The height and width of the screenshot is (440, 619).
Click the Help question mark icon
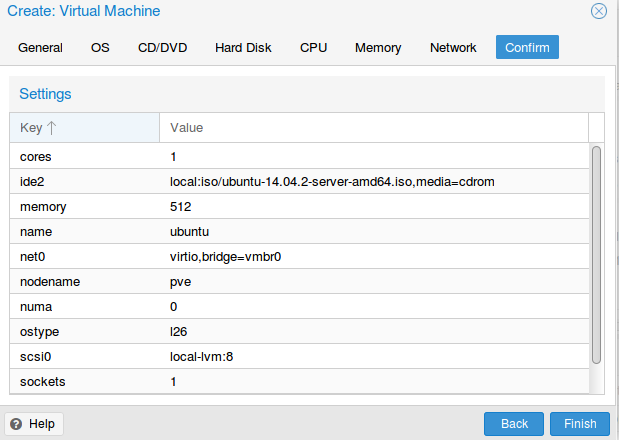pos(16,424)
